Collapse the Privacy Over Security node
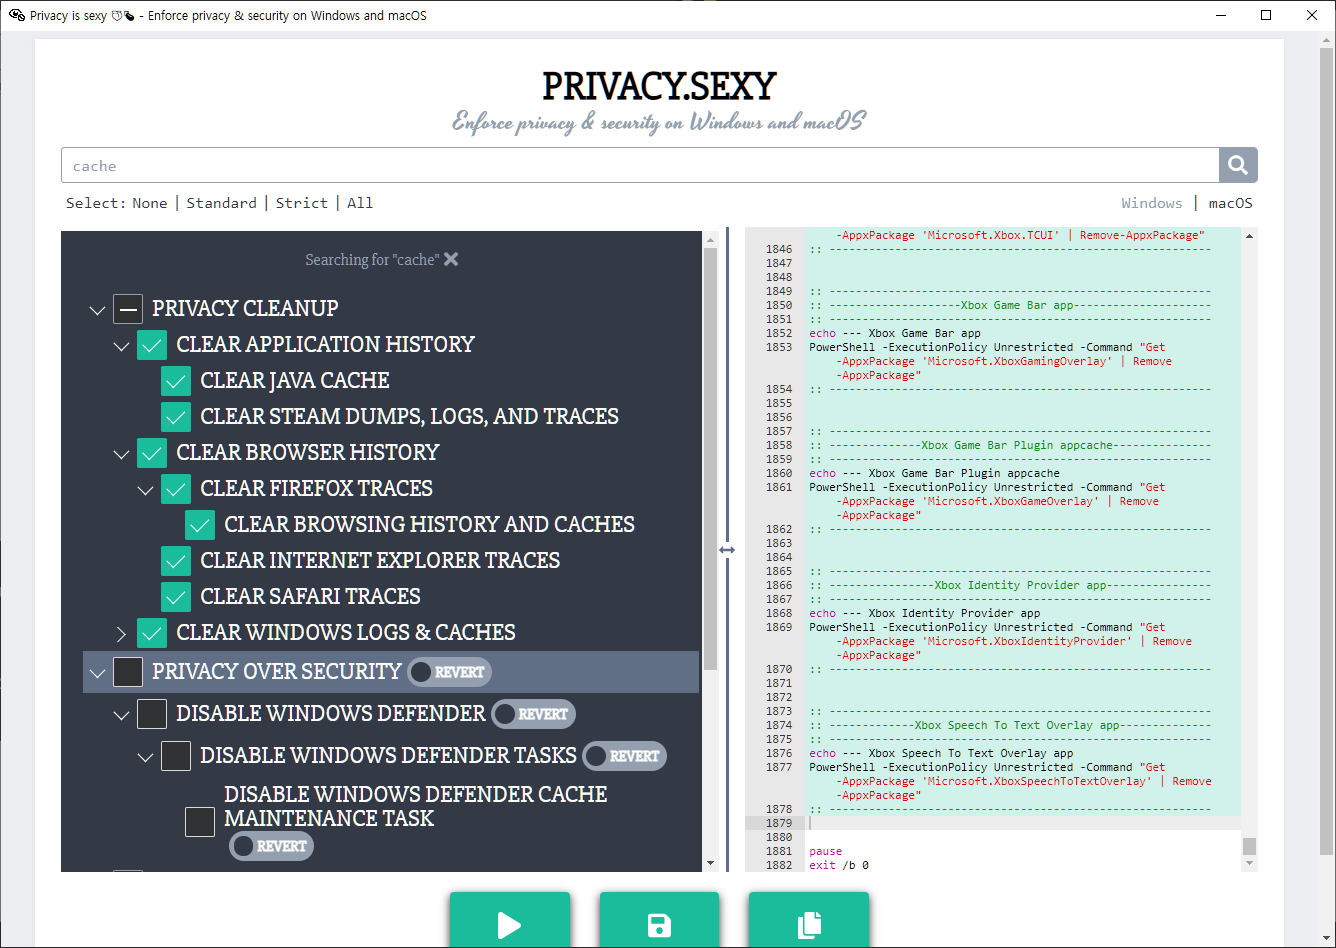Viewport: 1336px width, 948px height. [x=97, y=673]
